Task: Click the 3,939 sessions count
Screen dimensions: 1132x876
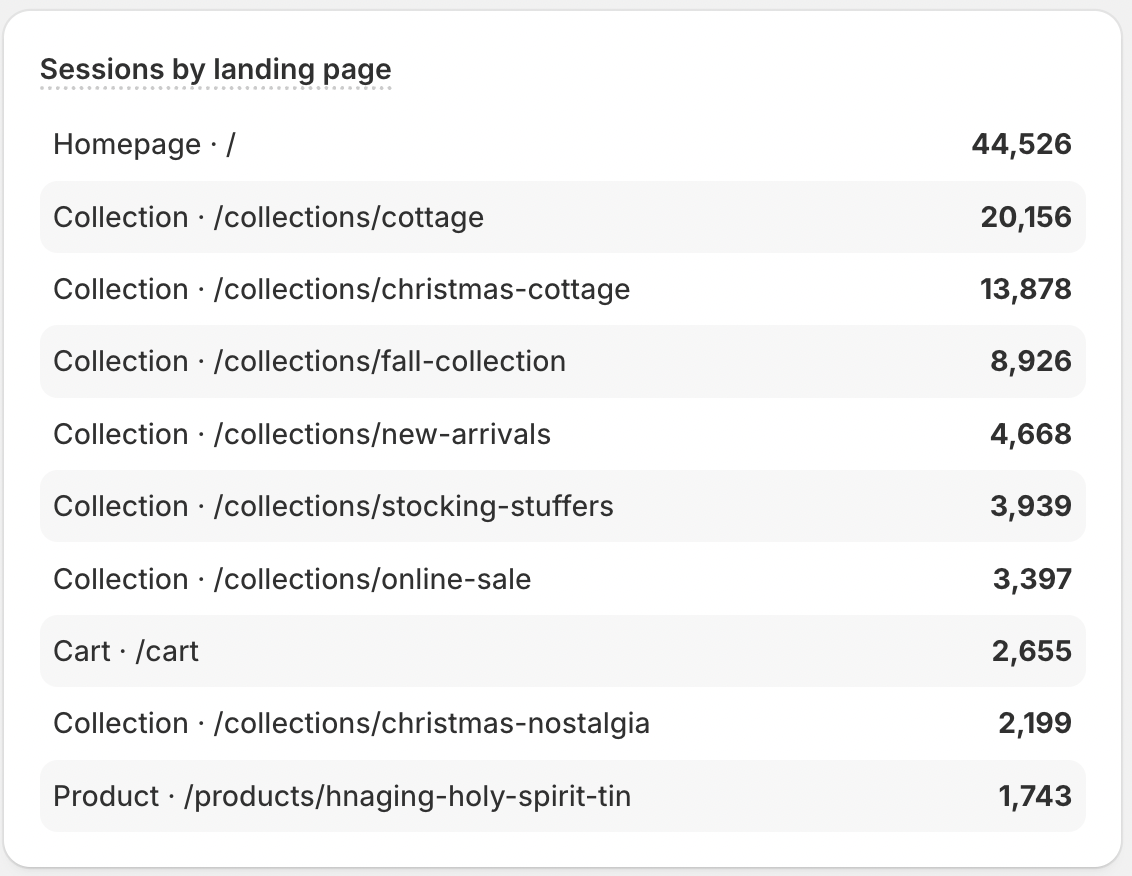Action: (x=1030, y=506)
